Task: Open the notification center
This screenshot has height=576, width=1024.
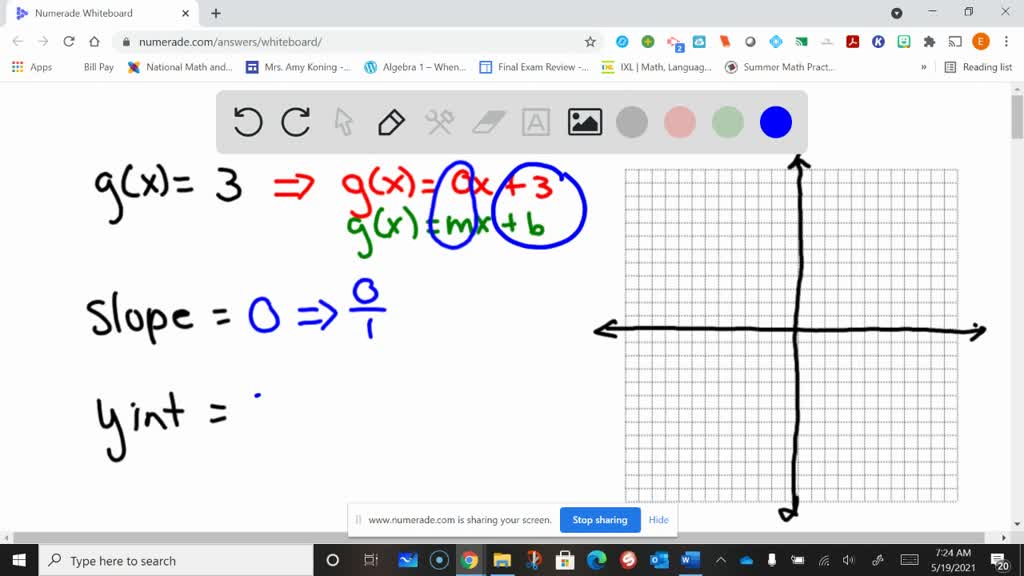Action: pyautogui.click(x=999, y=560)
